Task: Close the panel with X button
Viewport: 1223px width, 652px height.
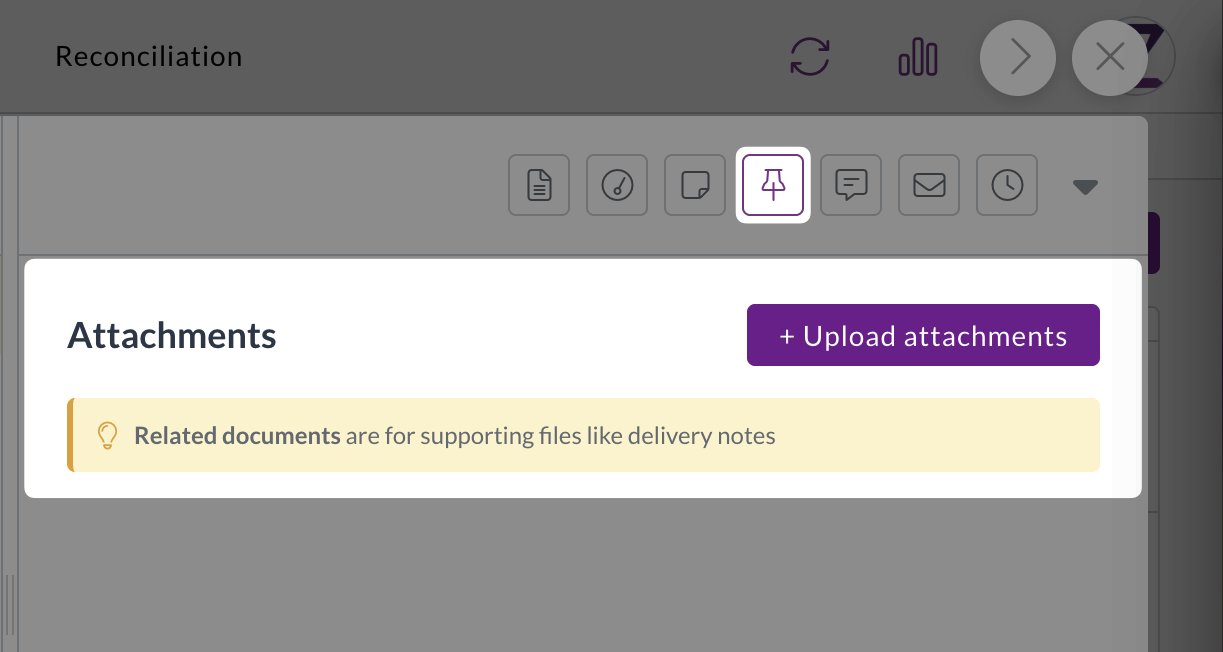Action: click(1109, 58)
